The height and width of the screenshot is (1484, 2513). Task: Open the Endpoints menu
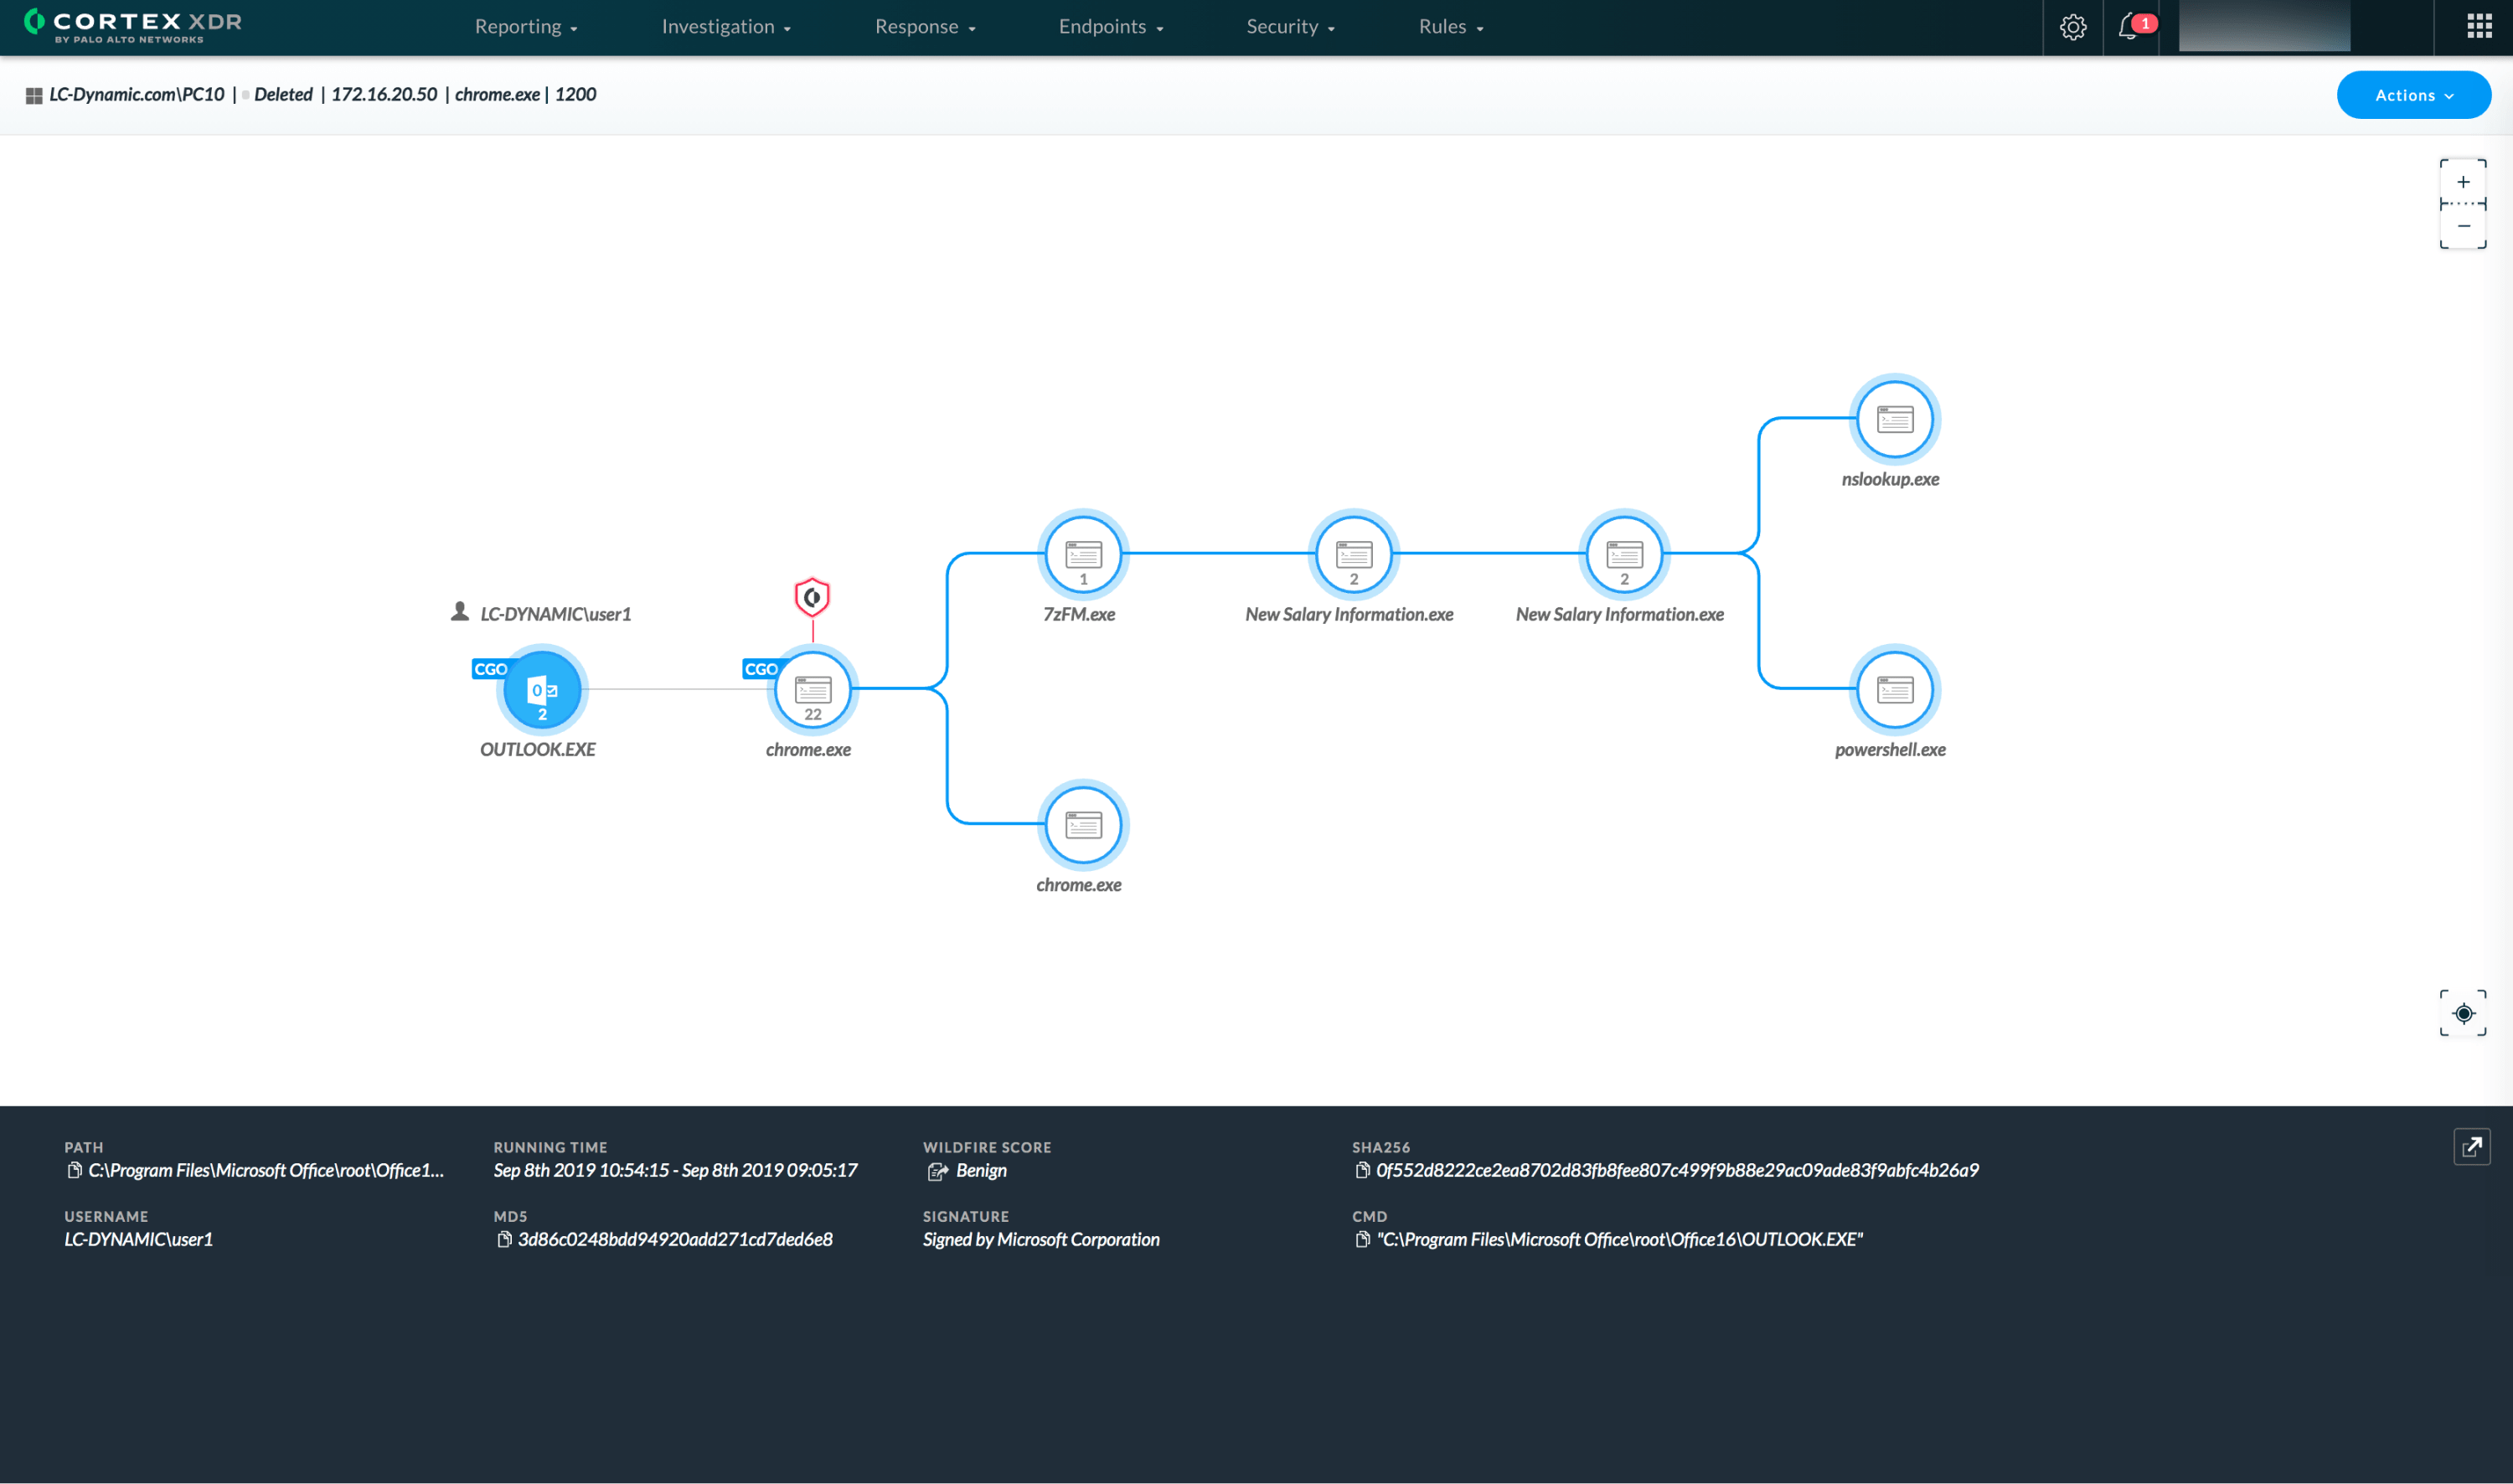pos(1110,27)
